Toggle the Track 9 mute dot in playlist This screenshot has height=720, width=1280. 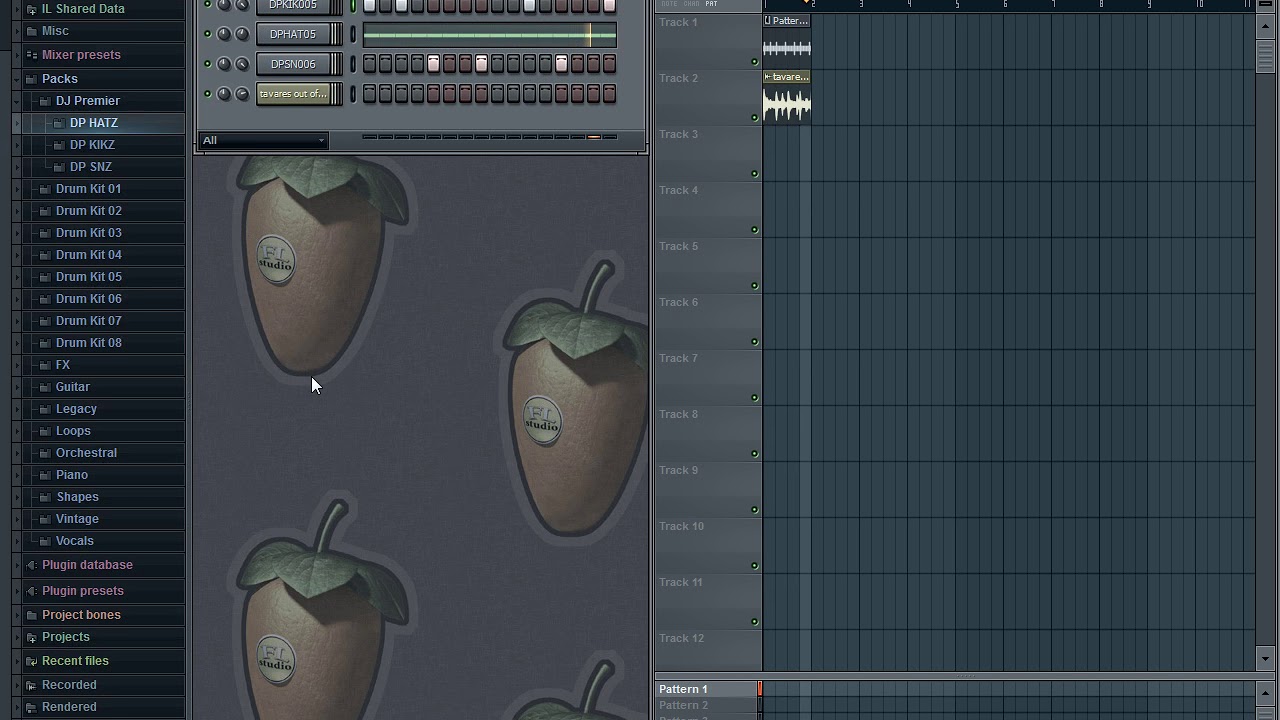point(755,510)
